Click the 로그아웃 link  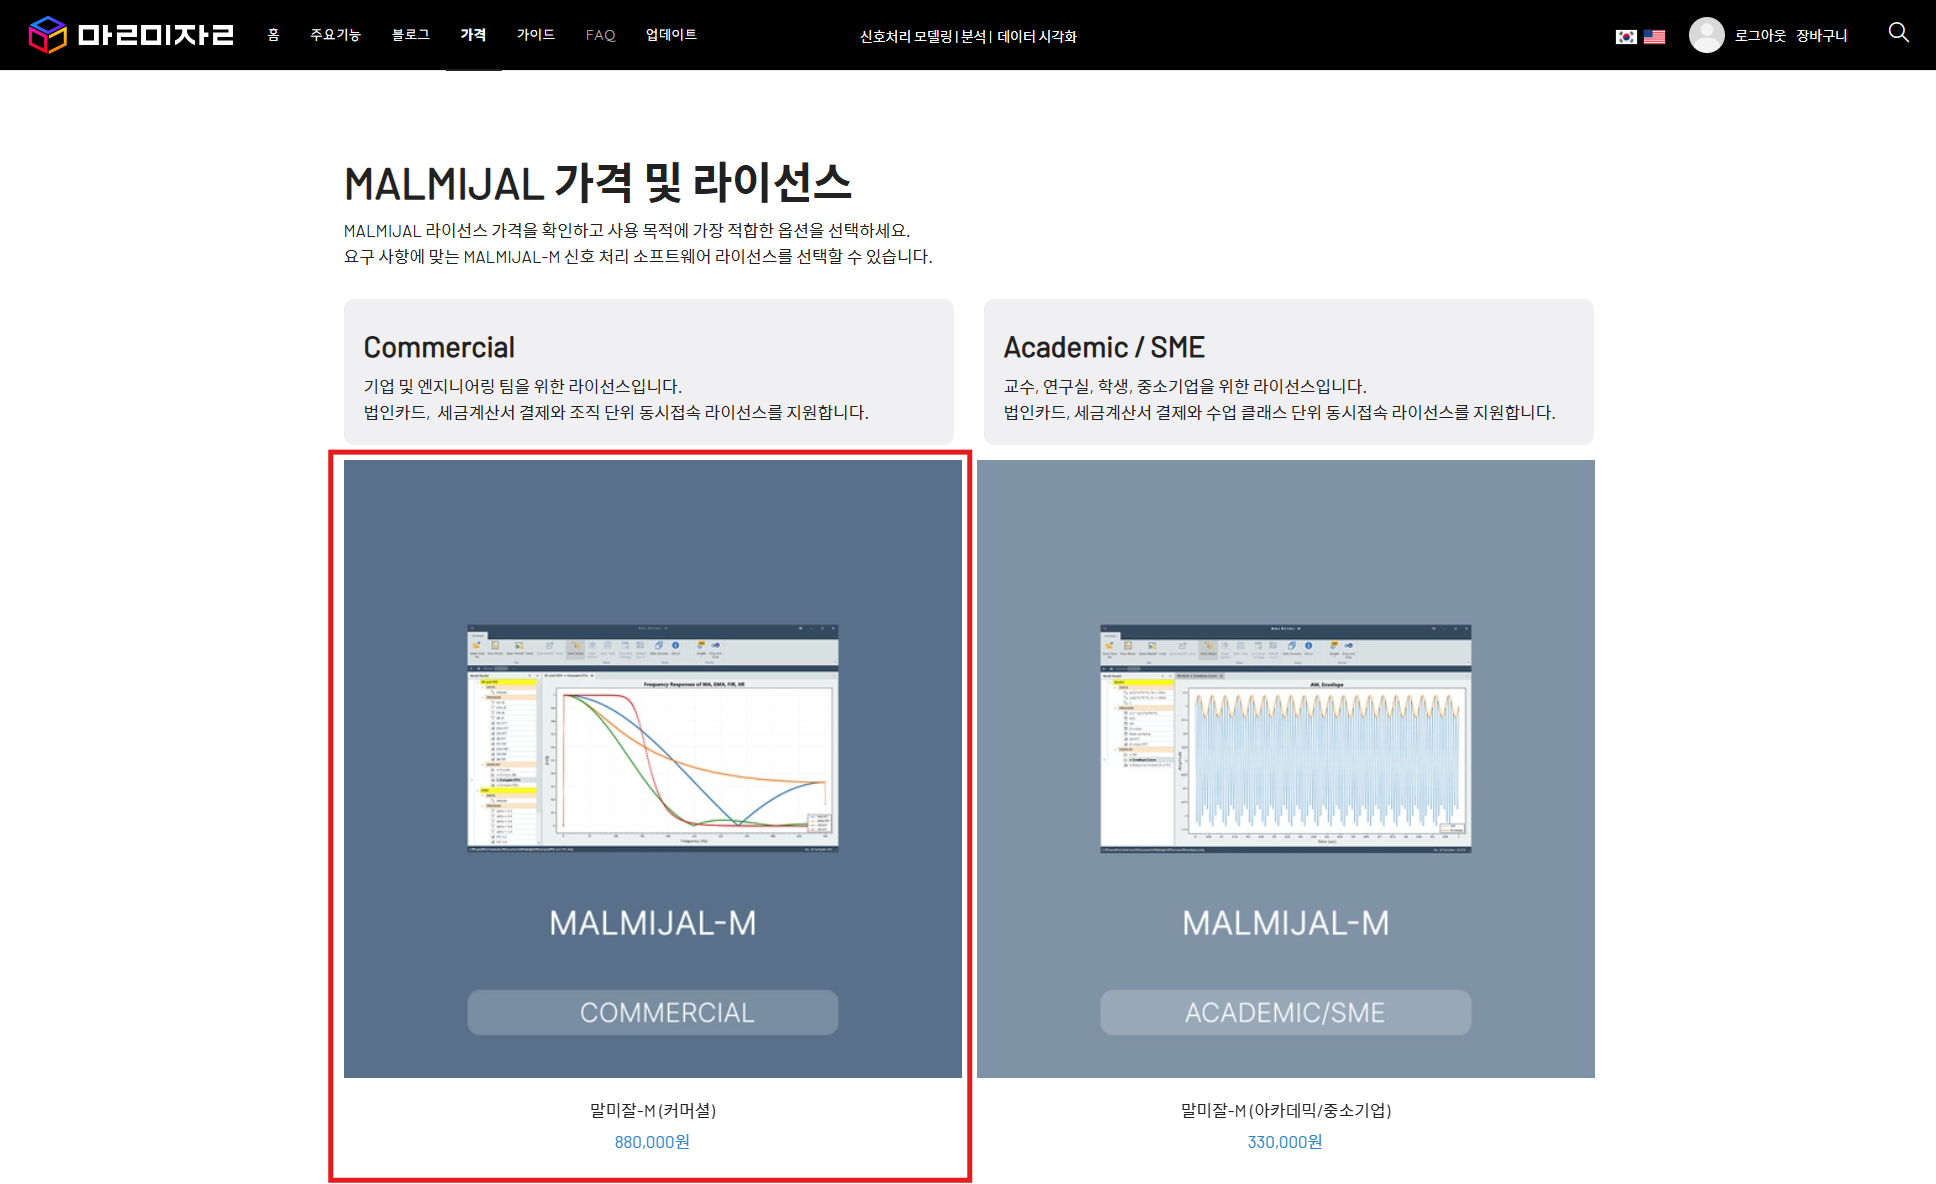tap(1760, 36)
